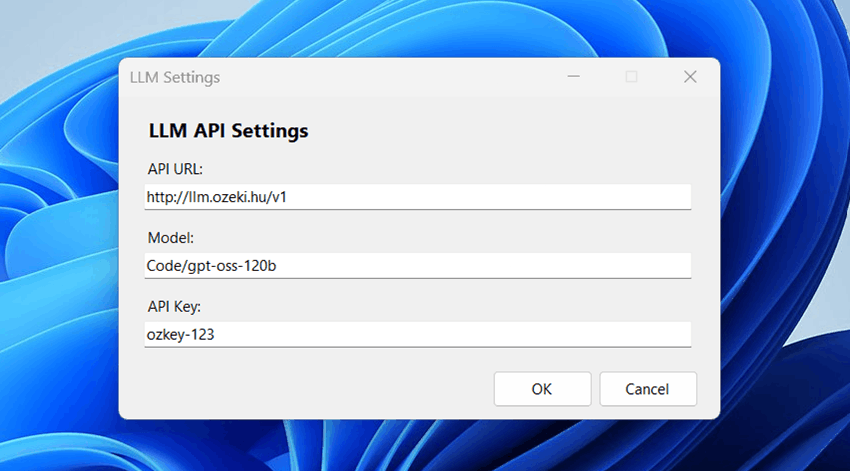Click the 'API Key:' label

click(175, 306)
